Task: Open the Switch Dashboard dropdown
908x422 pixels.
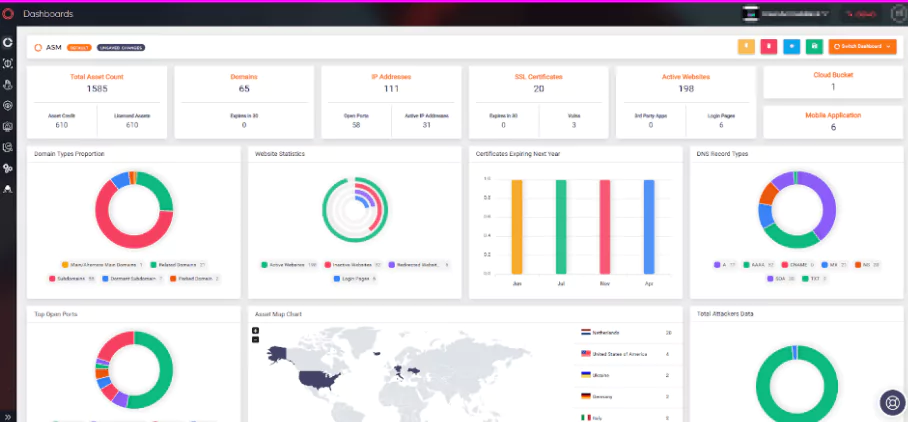Action: click(862, 46)
